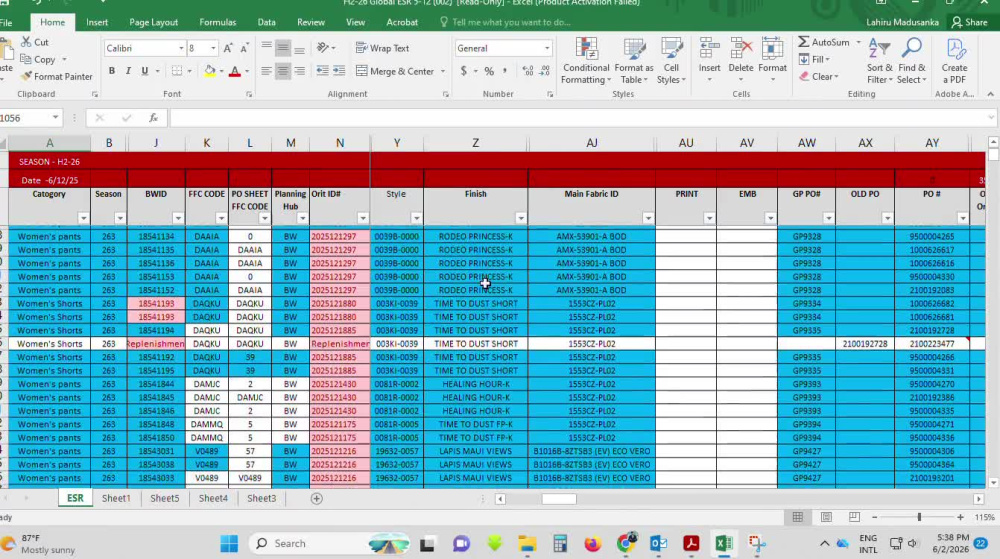Open the Insert ribbon tab
The image size is (1000, 559).
97,22
